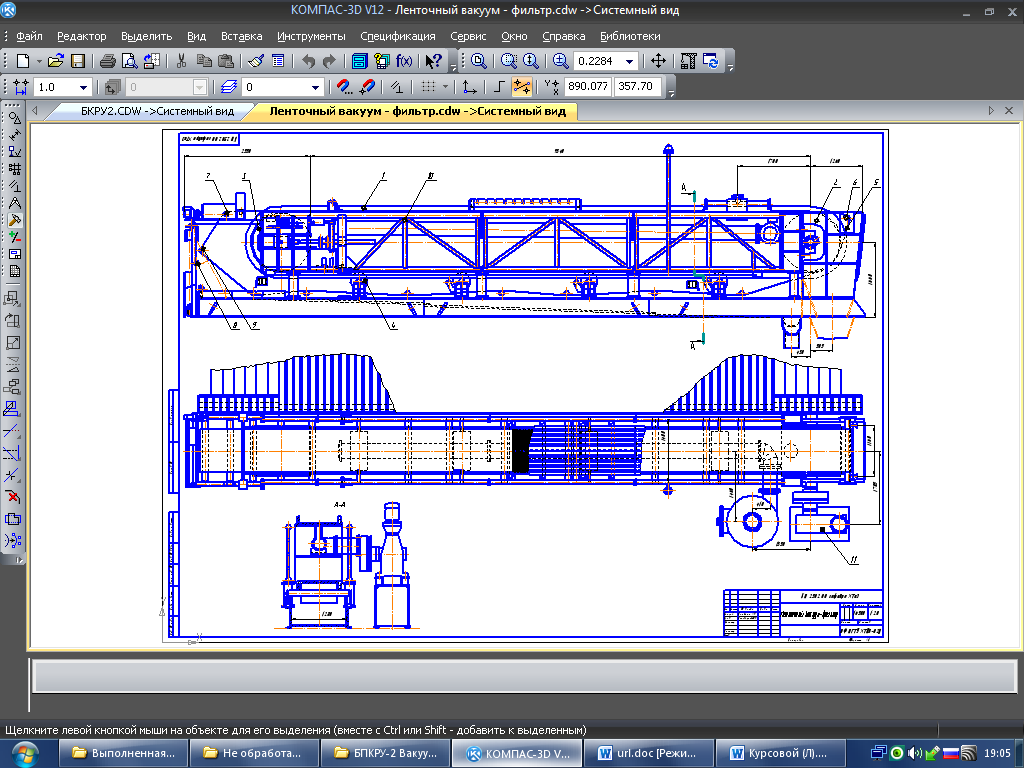Open the Спецификация menu
Screen dimensions: 1024x768
398,36
